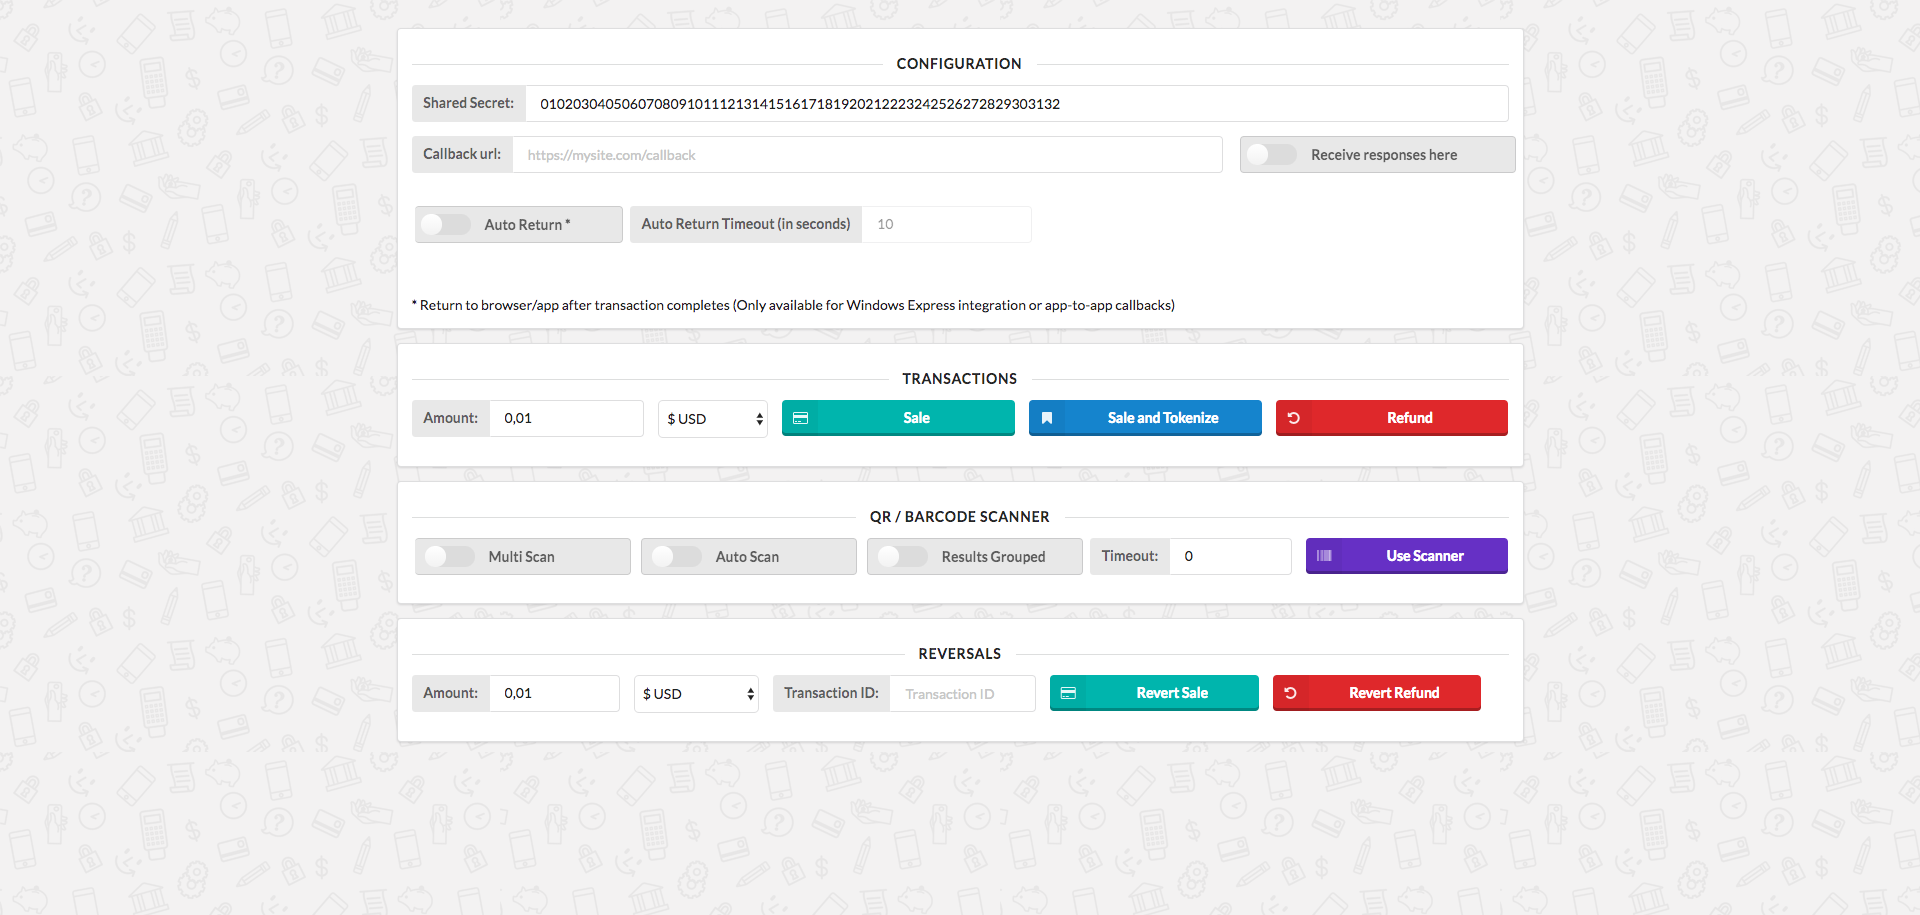Click the Revert Sale button
This screenshot has width=1920, height=915.
click(x=1154, y=693)
